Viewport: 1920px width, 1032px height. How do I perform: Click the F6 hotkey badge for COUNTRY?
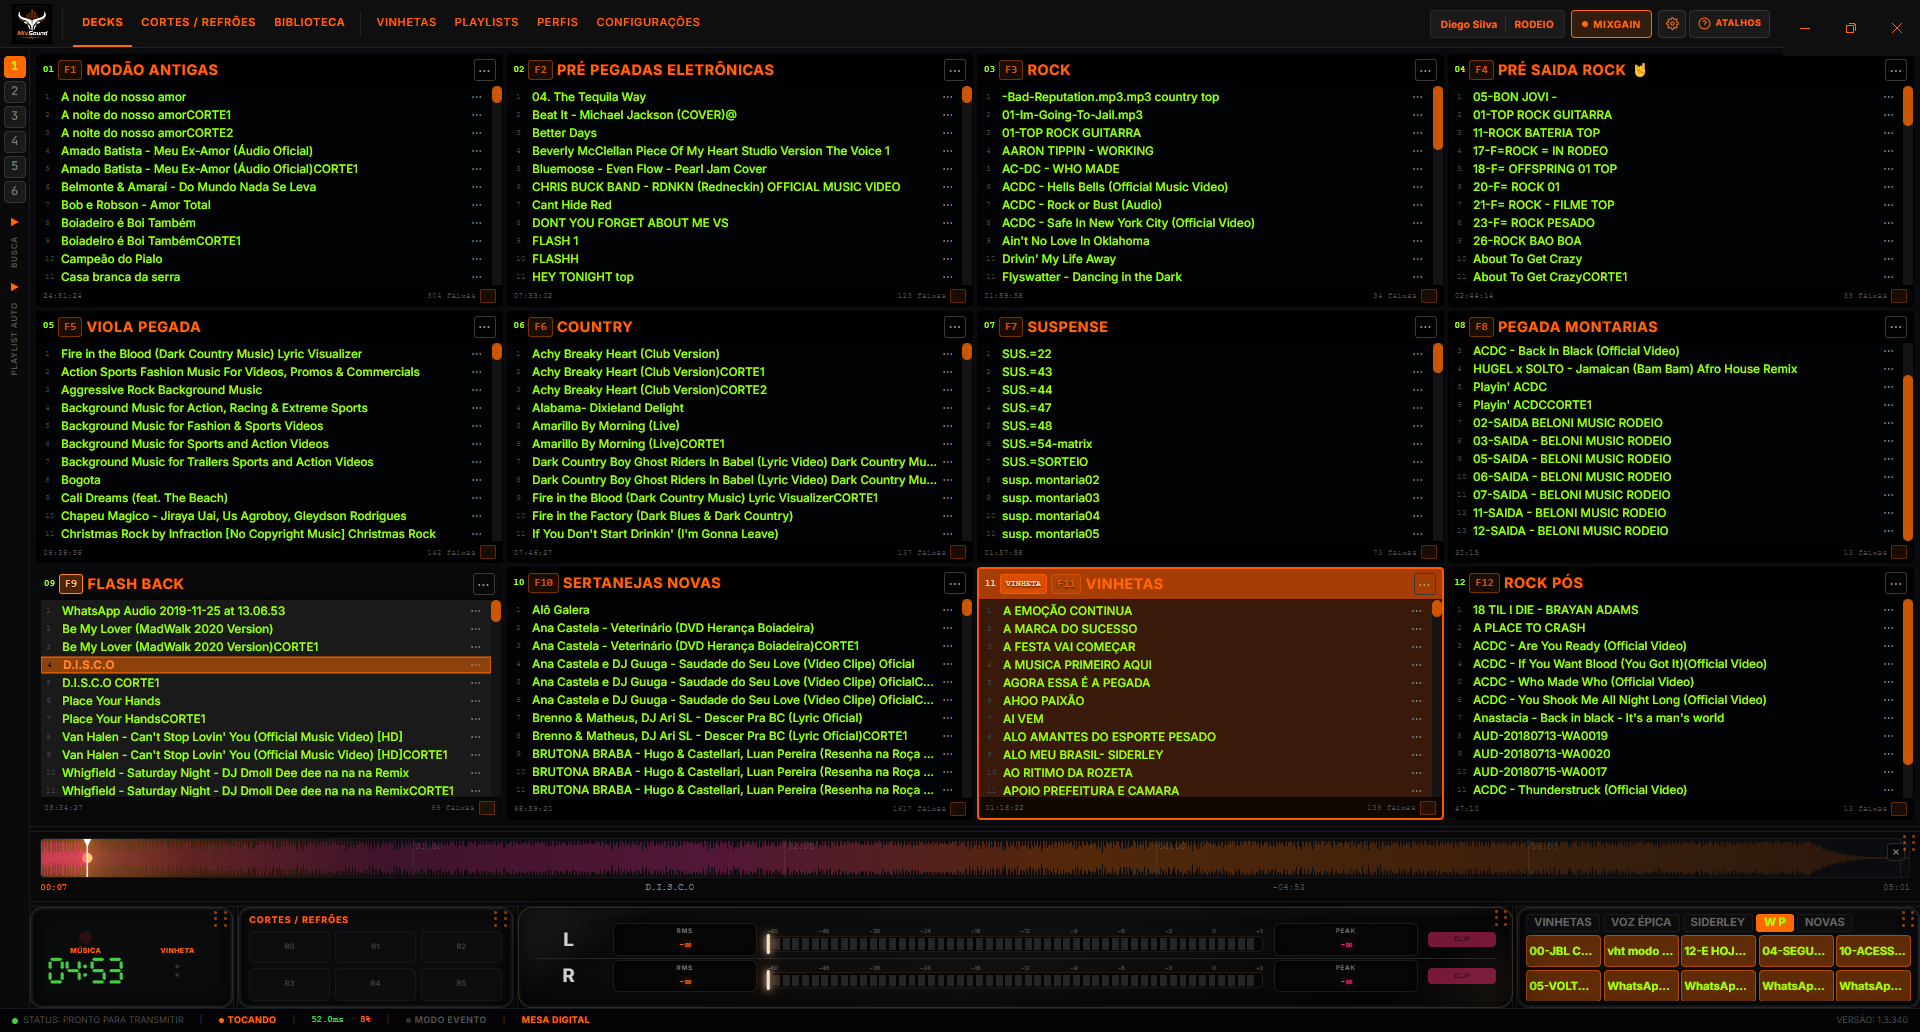tap(541, 327)
